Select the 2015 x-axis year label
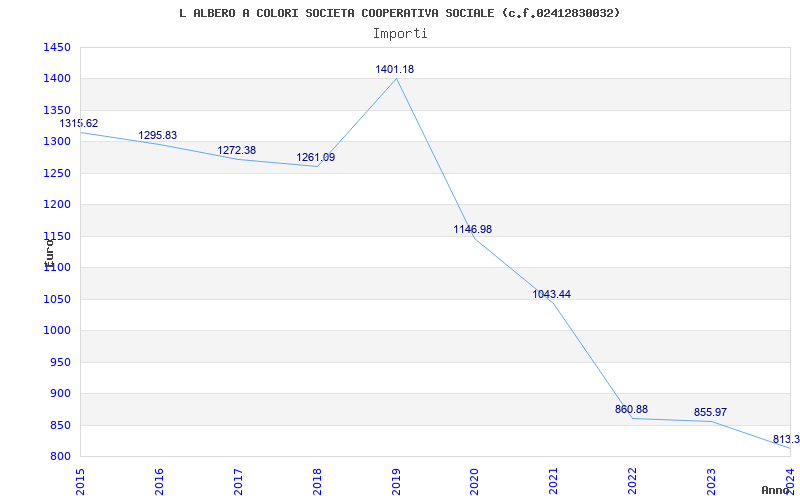800x500 pixels. 80,481
